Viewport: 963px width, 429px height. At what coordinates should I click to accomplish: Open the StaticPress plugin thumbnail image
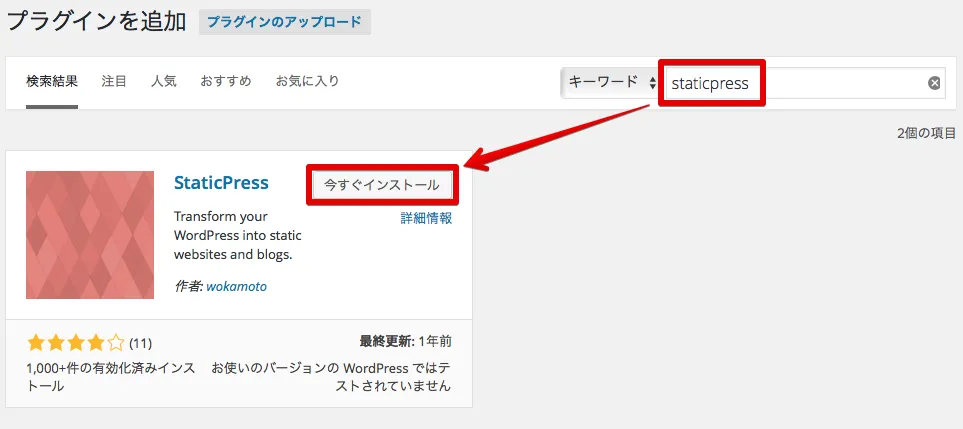point(90,235)
